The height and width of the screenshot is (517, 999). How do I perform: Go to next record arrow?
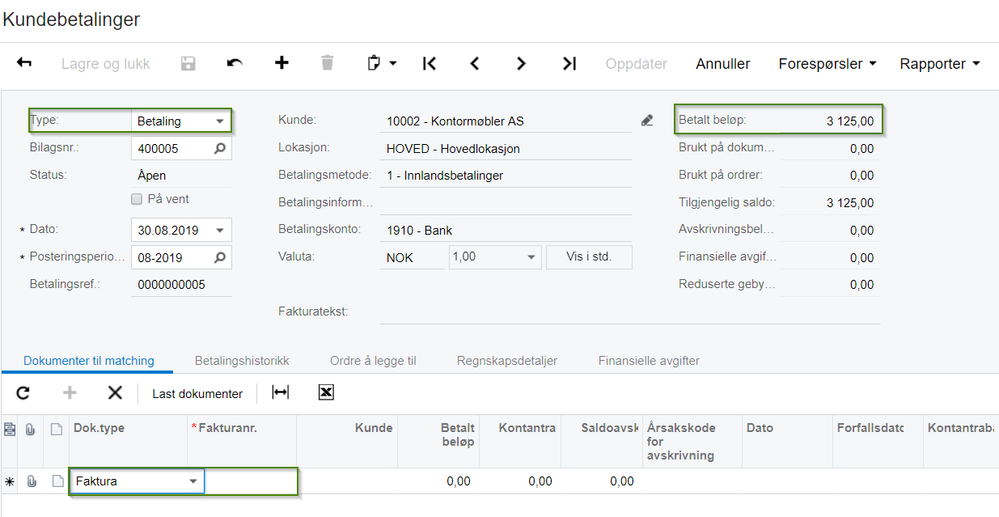[521, 63]
